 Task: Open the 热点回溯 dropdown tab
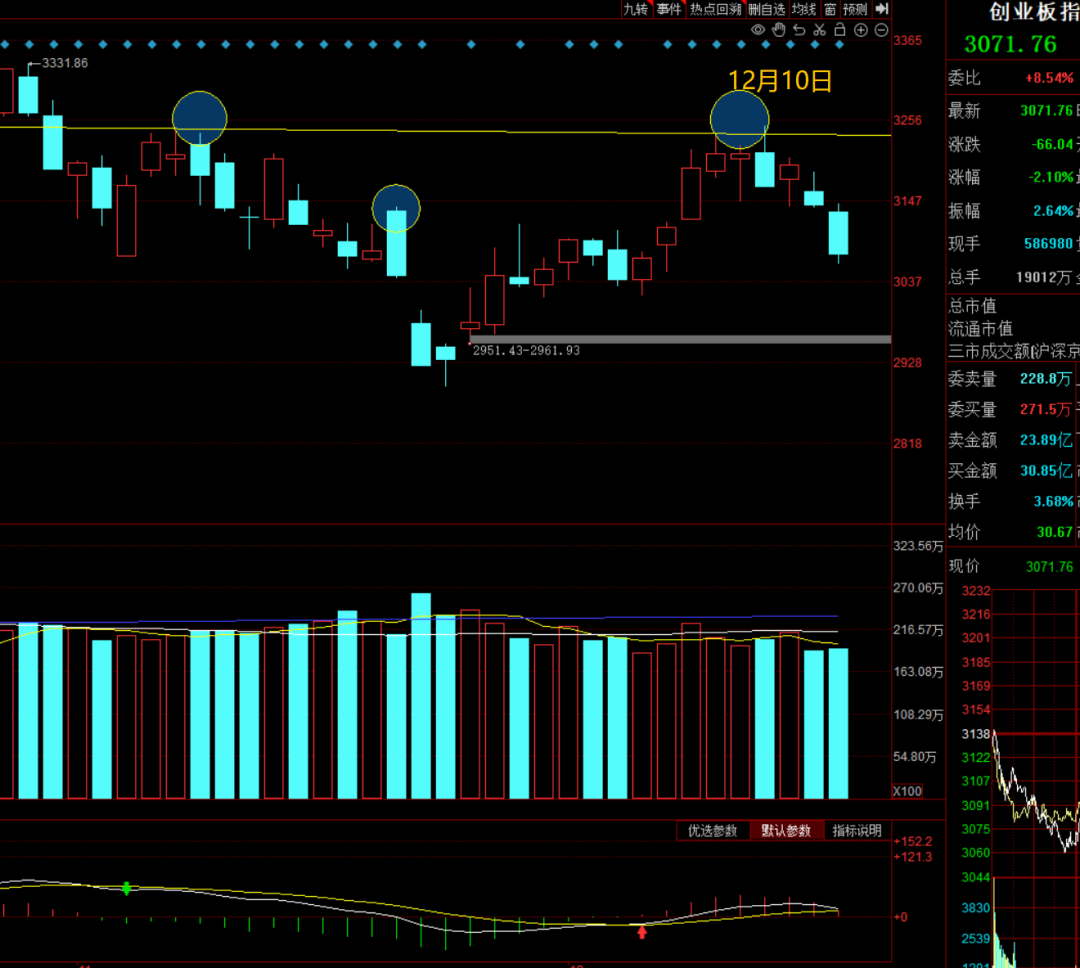click(715, 9)
